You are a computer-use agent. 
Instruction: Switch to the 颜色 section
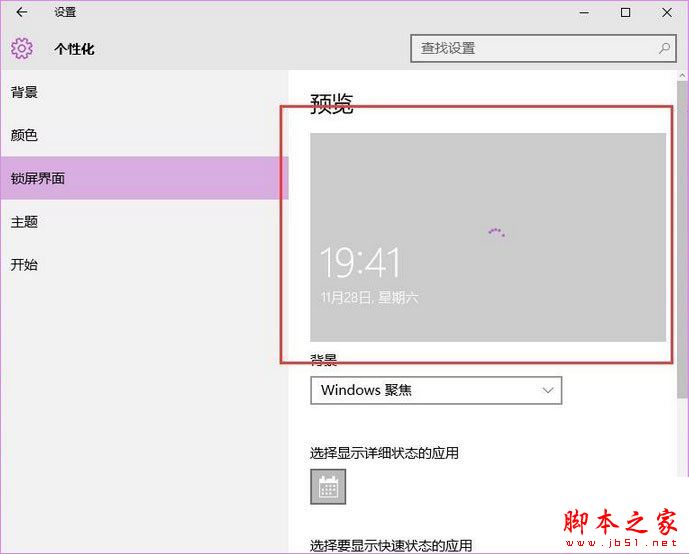(25, 135)
